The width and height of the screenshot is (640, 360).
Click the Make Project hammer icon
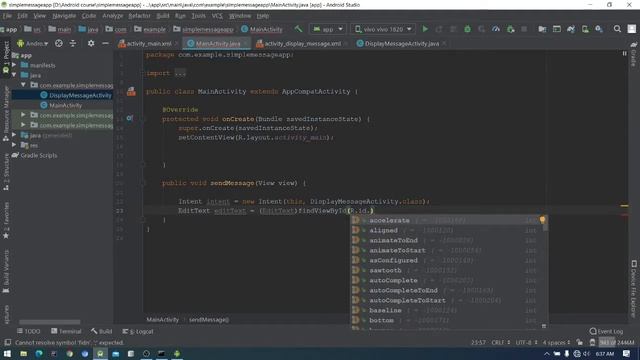(298, 29)
